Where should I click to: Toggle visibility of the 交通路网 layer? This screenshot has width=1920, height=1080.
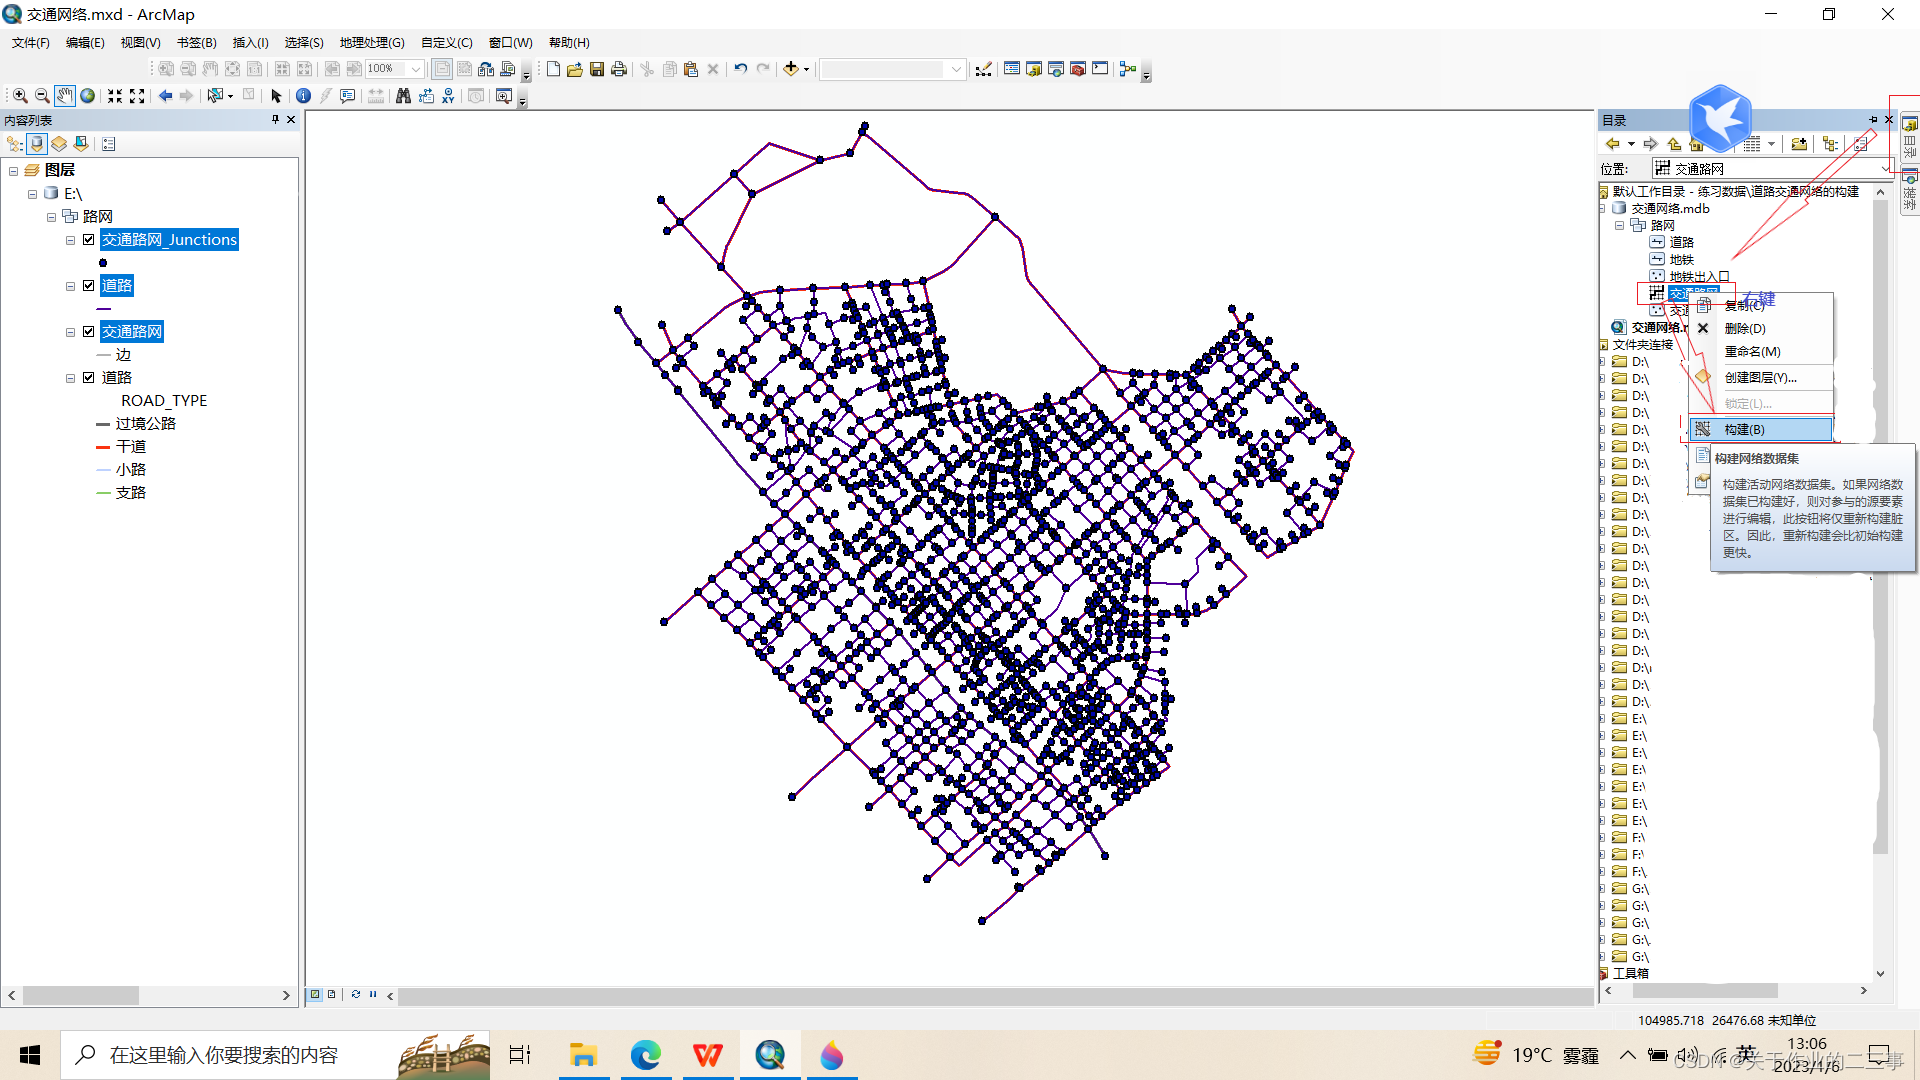coord(89,332)
